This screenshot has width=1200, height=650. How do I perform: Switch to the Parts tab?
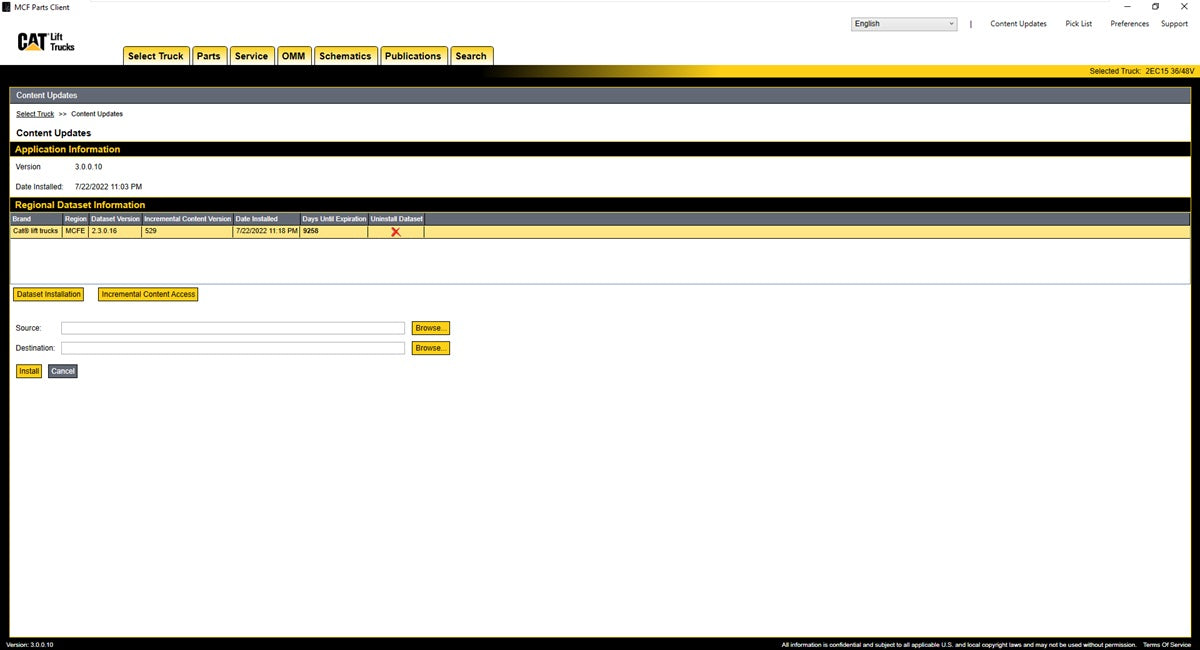coord(209,56)
